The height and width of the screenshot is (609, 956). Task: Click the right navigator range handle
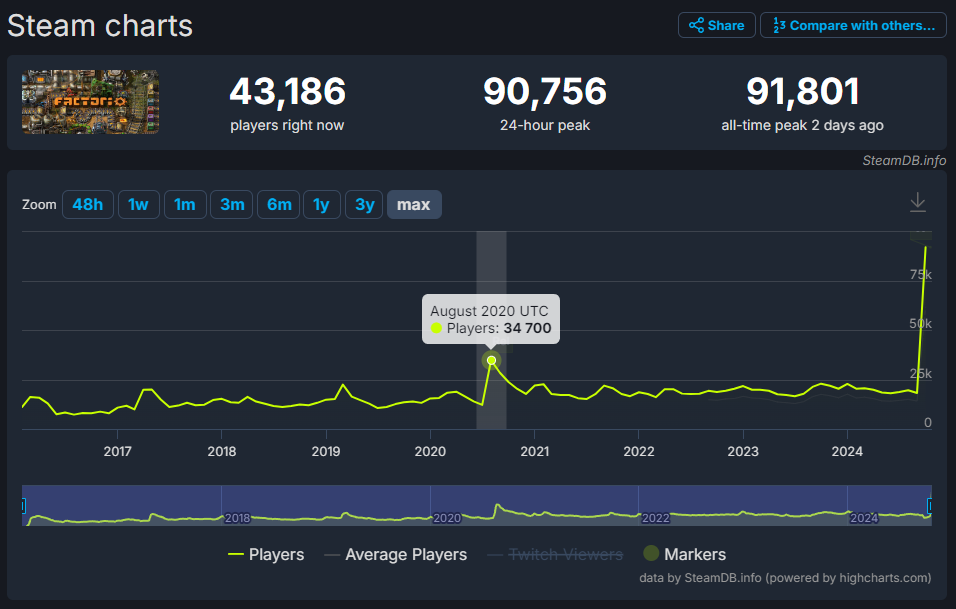pos(930,505)
